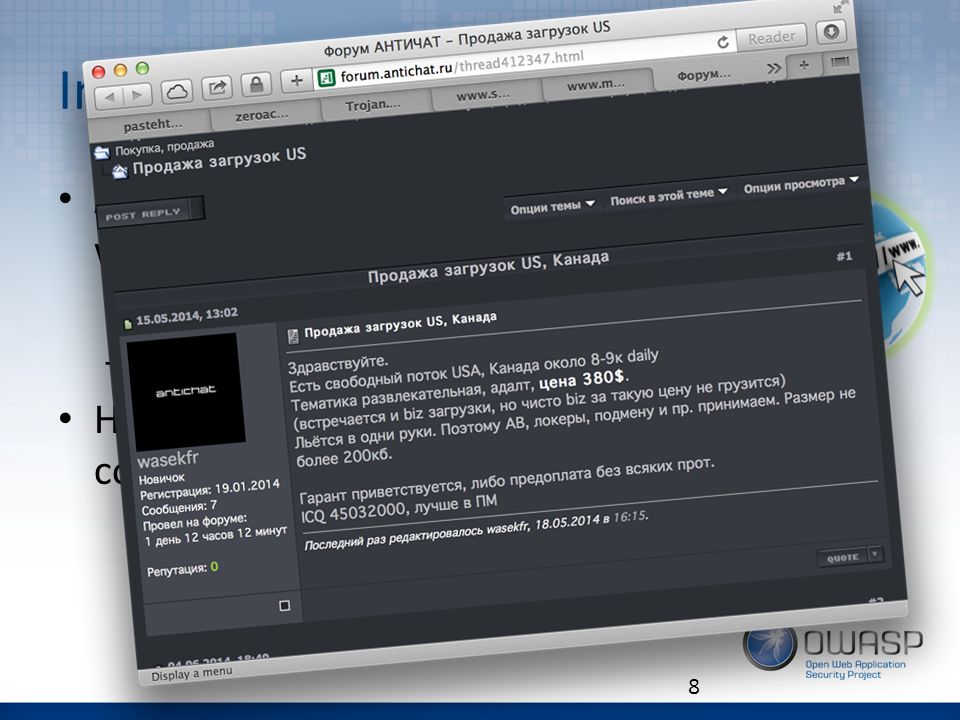The image size is (960, 720).
Task: Show hidden tabs with the double chevron
Action: [774, 68]
